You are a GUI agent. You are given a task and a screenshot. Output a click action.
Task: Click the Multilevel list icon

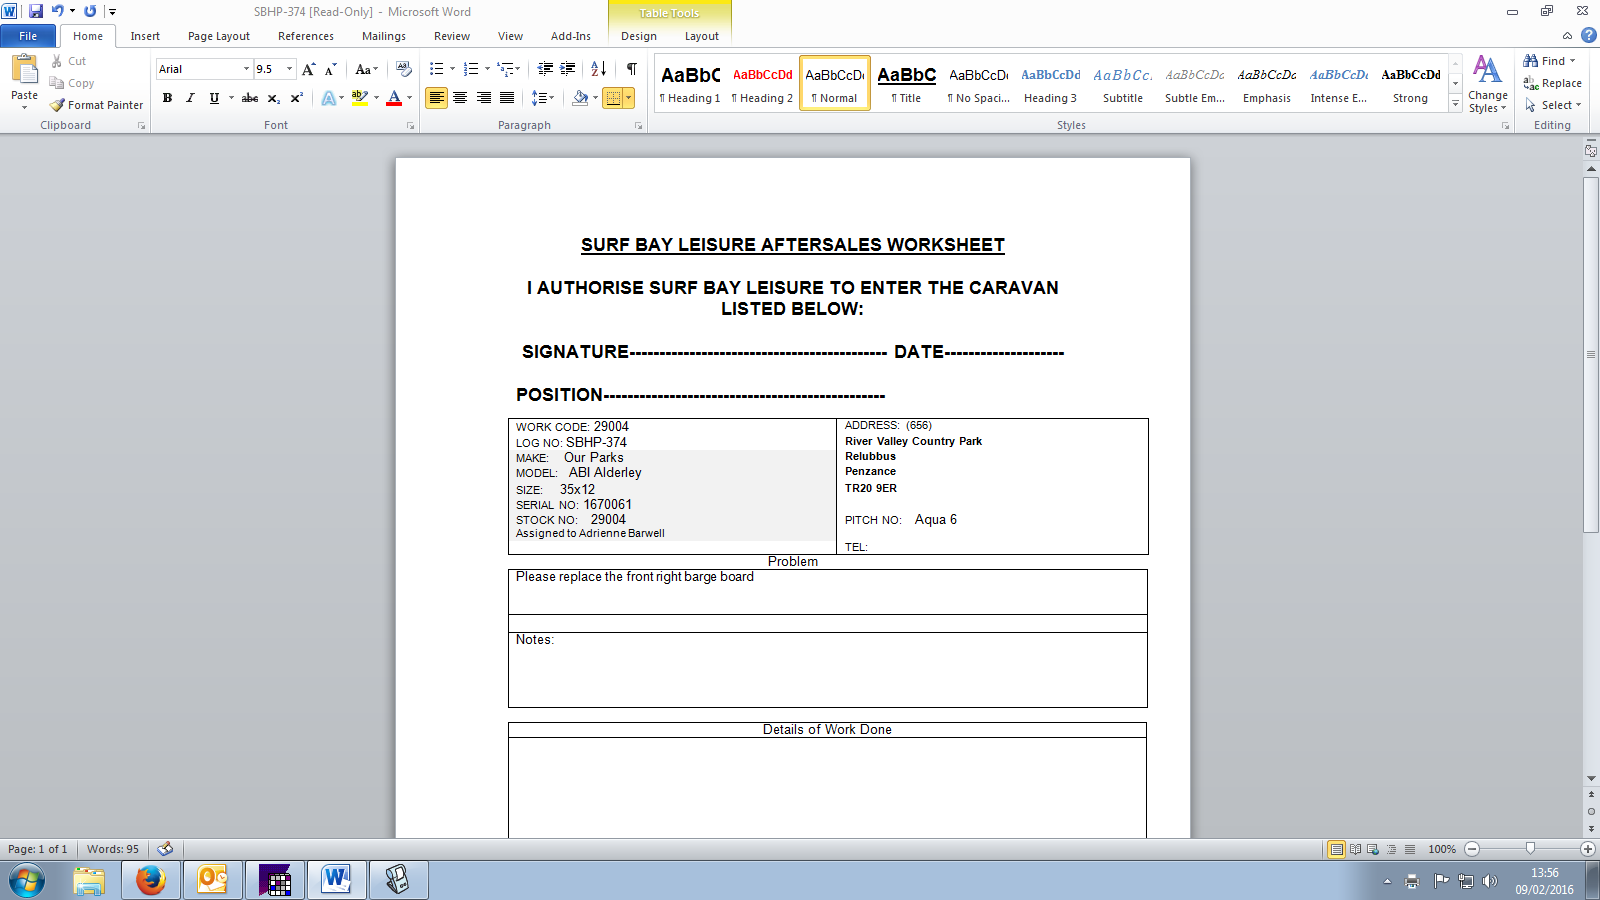[506, 69]
